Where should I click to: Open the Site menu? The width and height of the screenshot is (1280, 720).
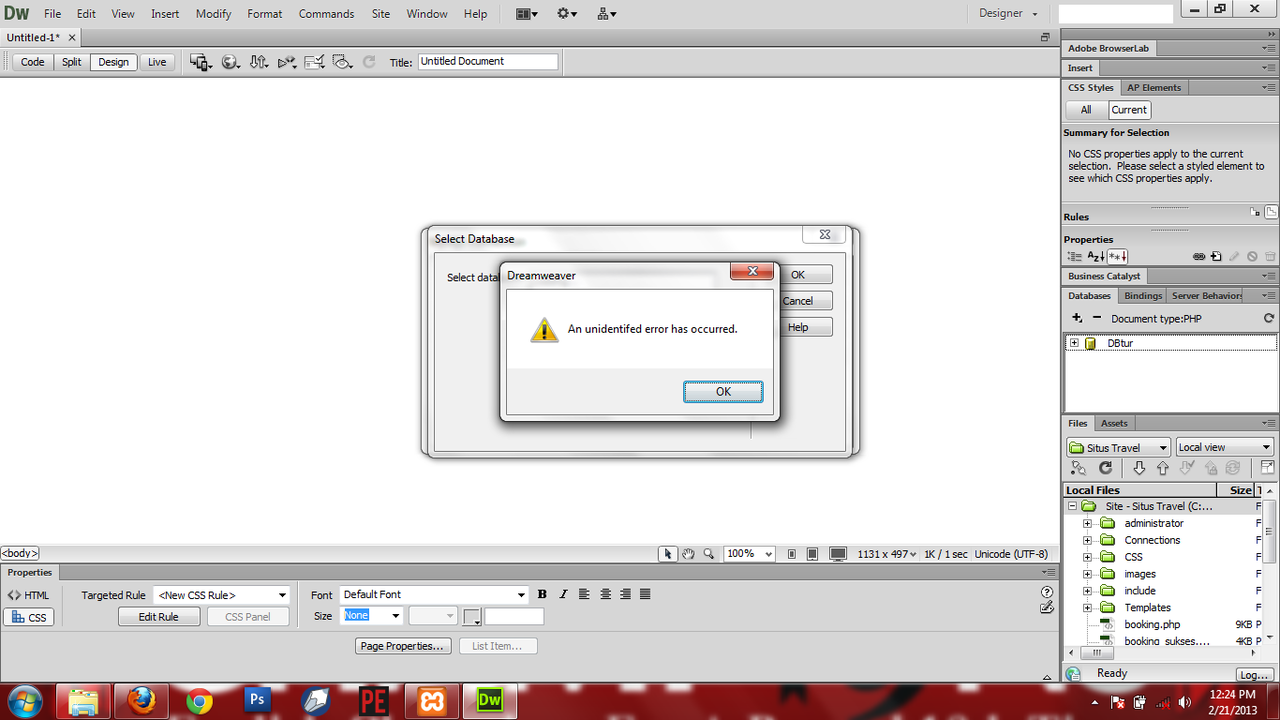click(x=381, y=14)
